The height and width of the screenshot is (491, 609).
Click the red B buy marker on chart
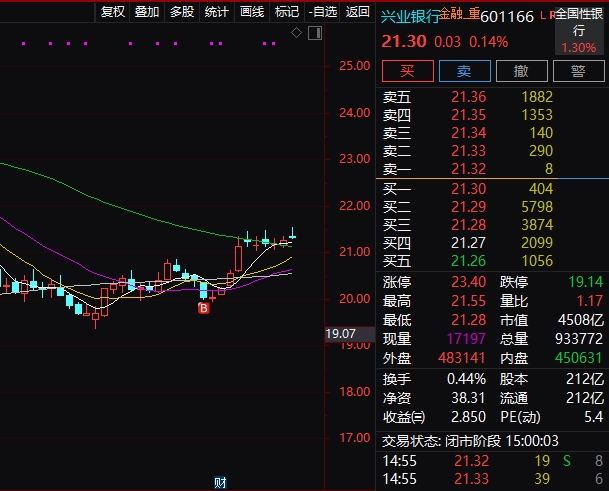pyautogui.click(x=204, y=308)
